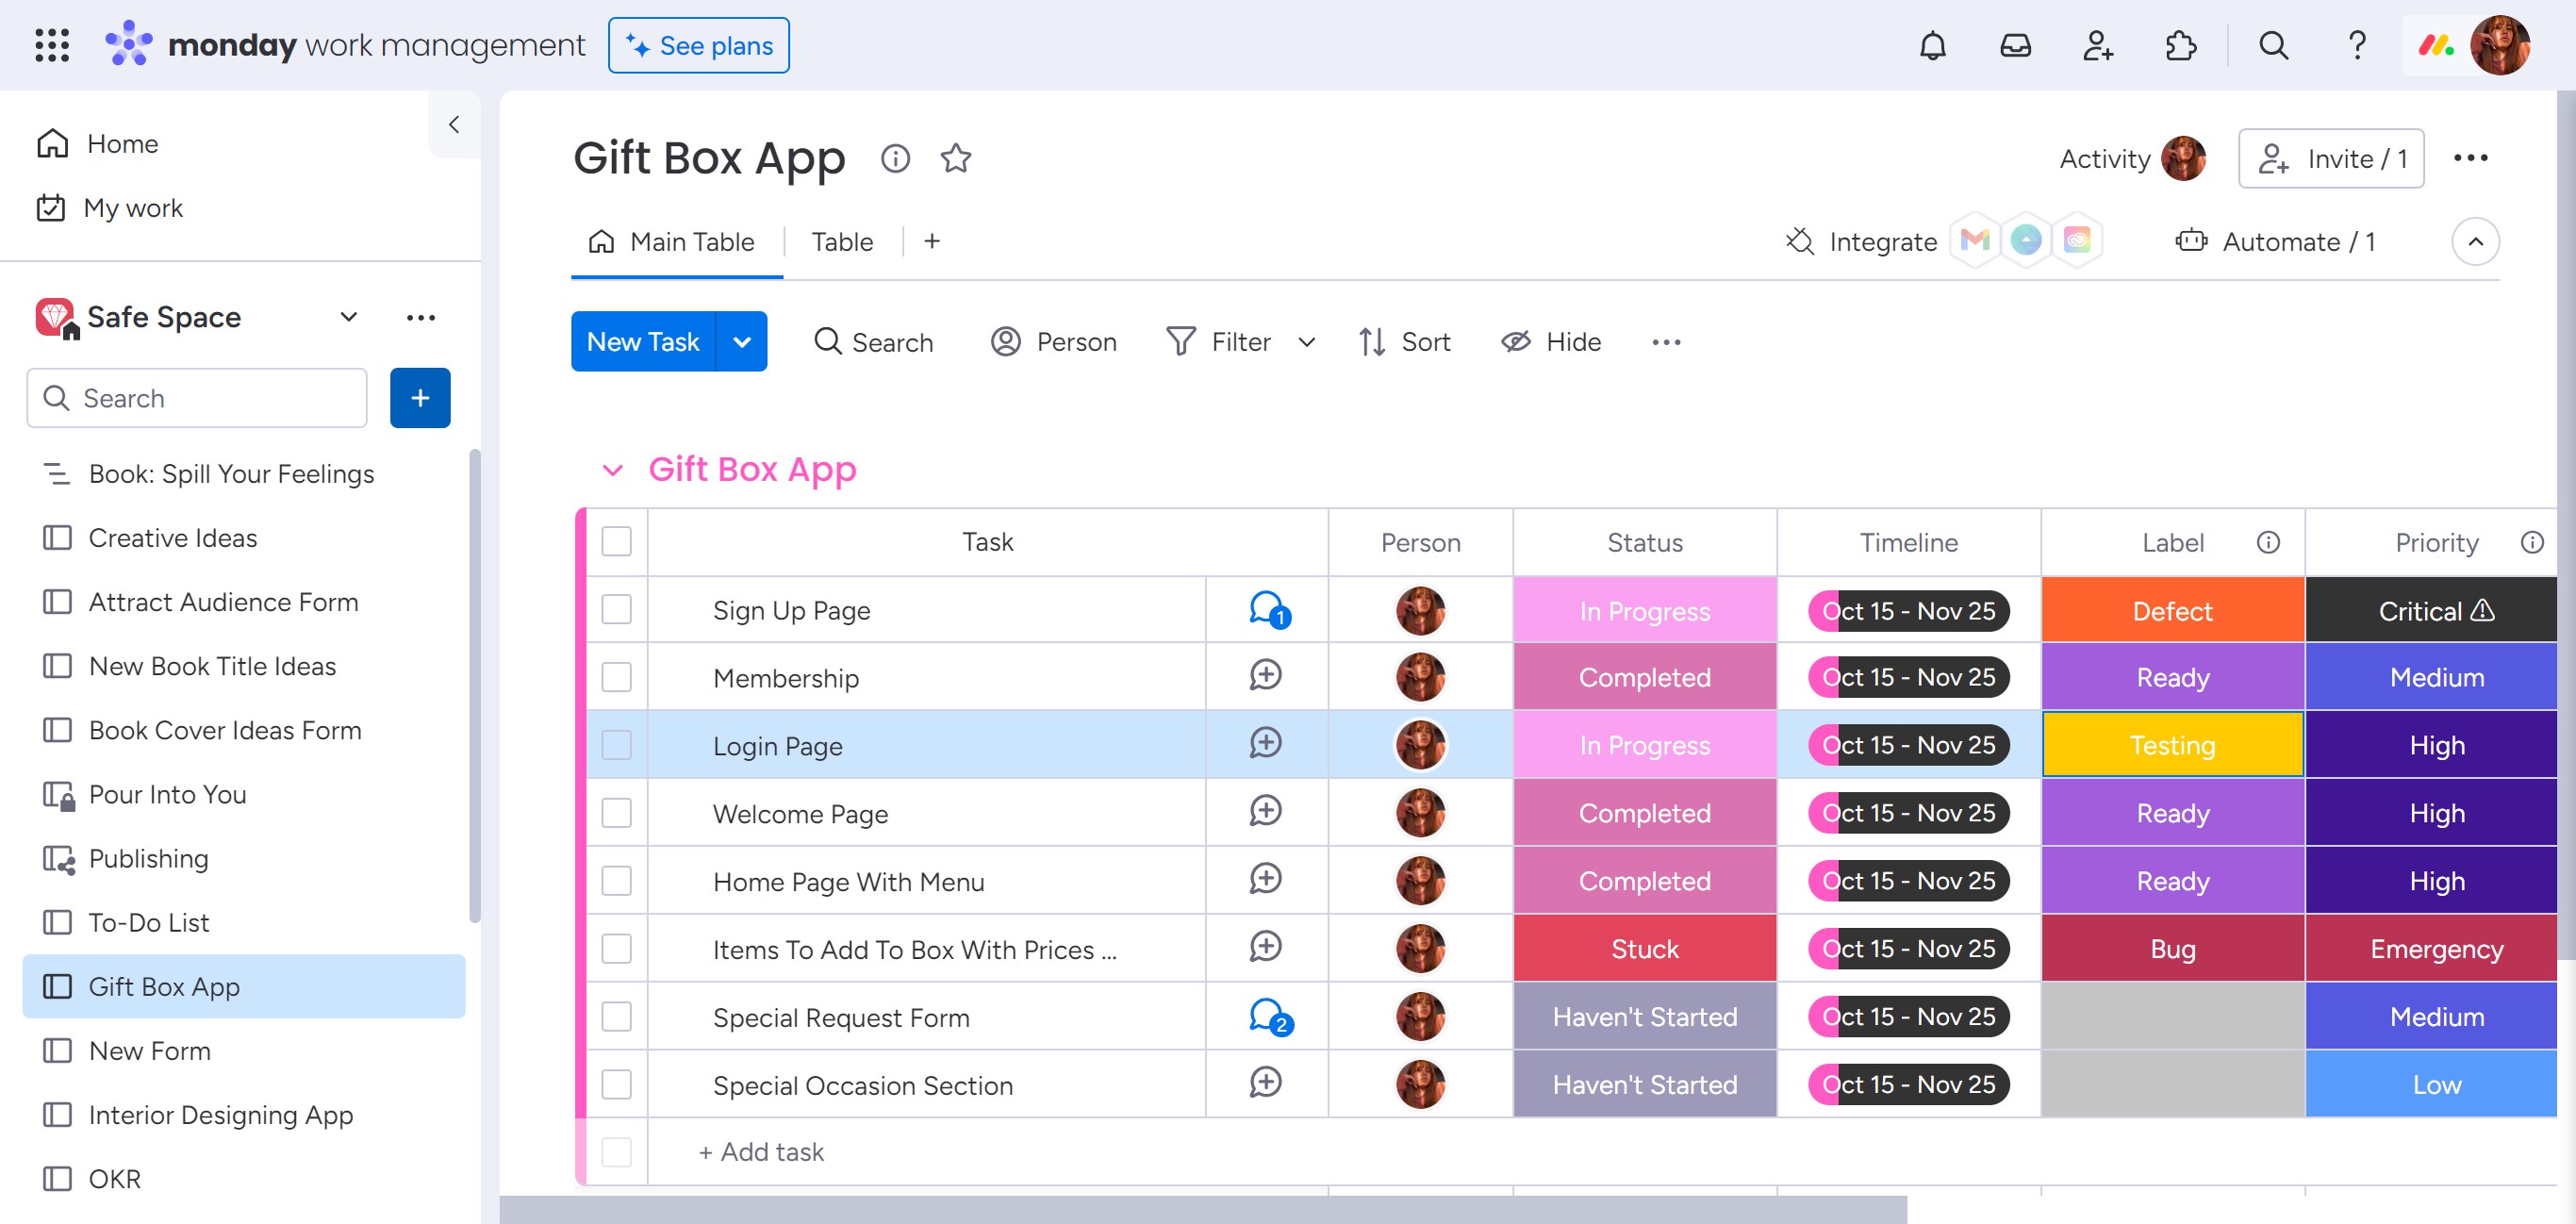Check the Membership row checkbox

[616, 677]
